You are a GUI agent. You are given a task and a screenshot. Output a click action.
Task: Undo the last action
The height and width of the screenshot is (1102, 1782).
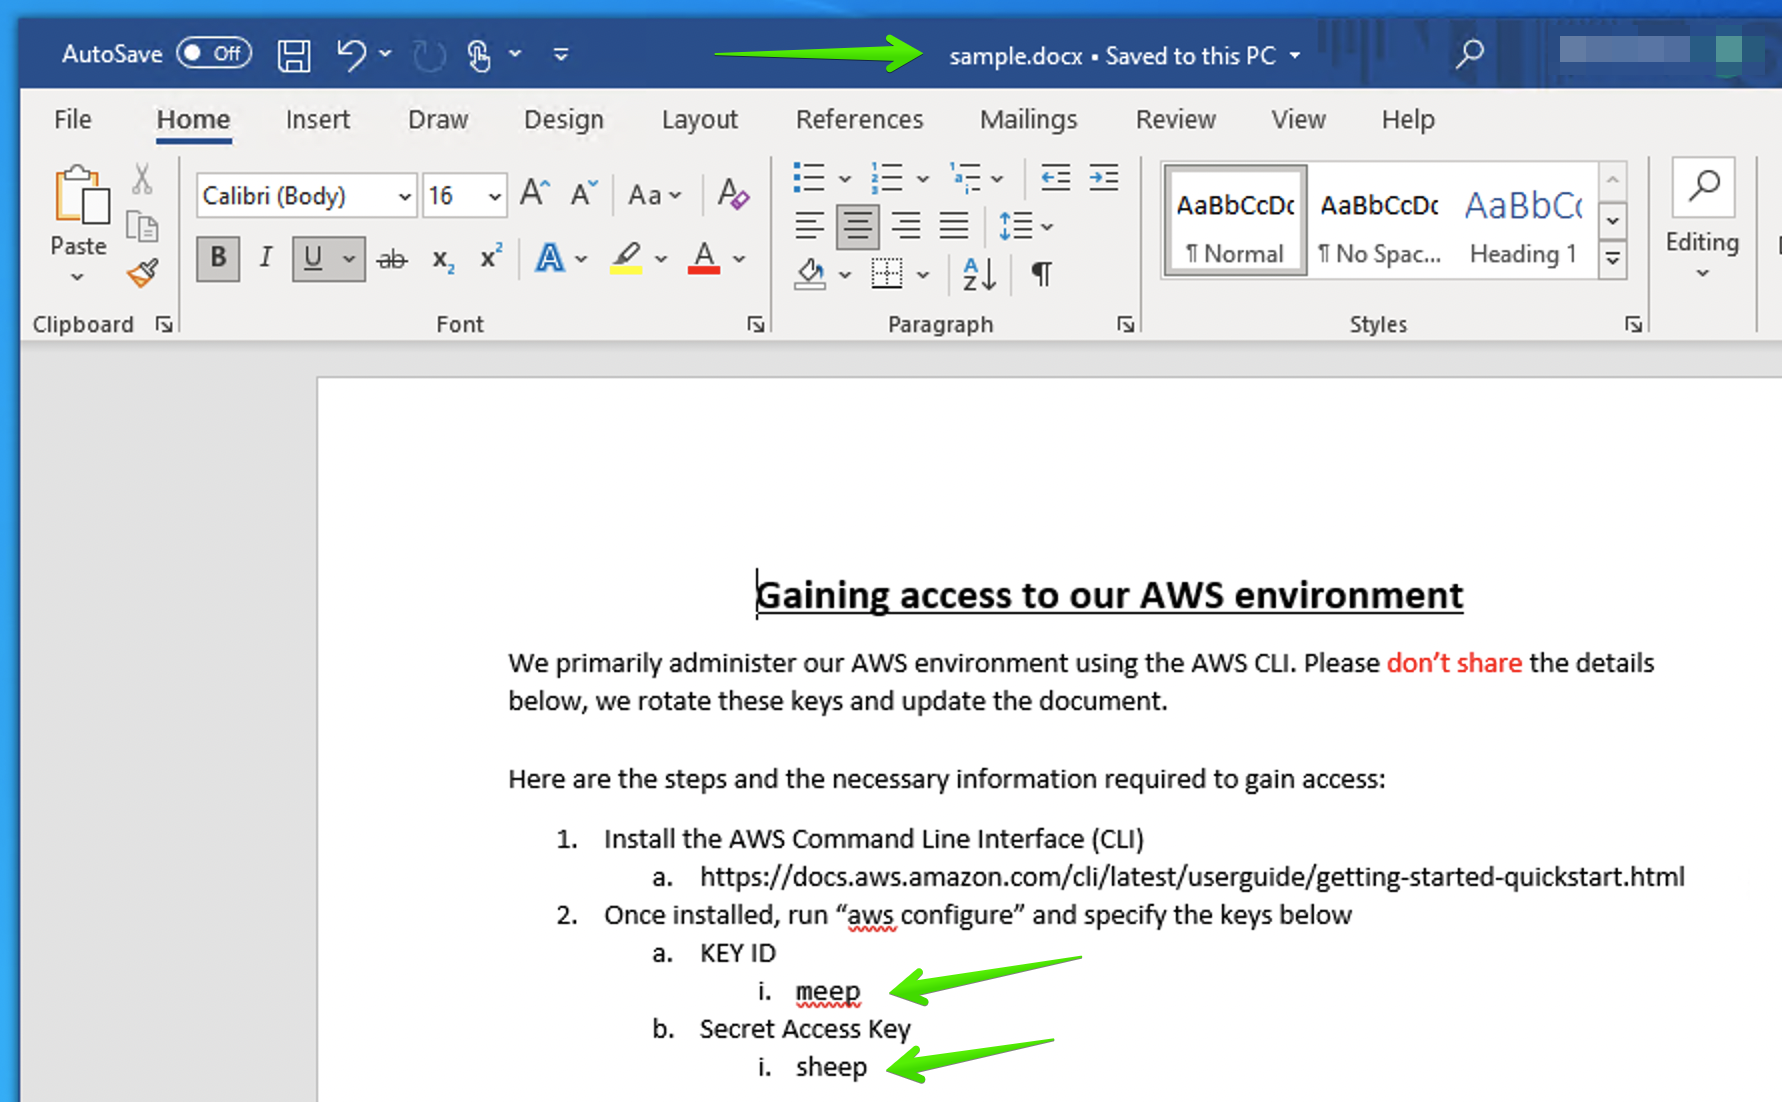pyautogui.click(x=350, y=54)
